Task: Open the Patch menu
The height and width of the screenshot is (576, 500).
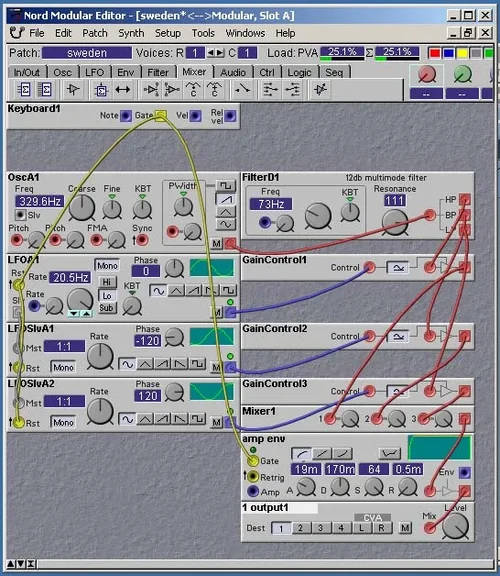Action: pyautogui.click(x=95, y=33)
